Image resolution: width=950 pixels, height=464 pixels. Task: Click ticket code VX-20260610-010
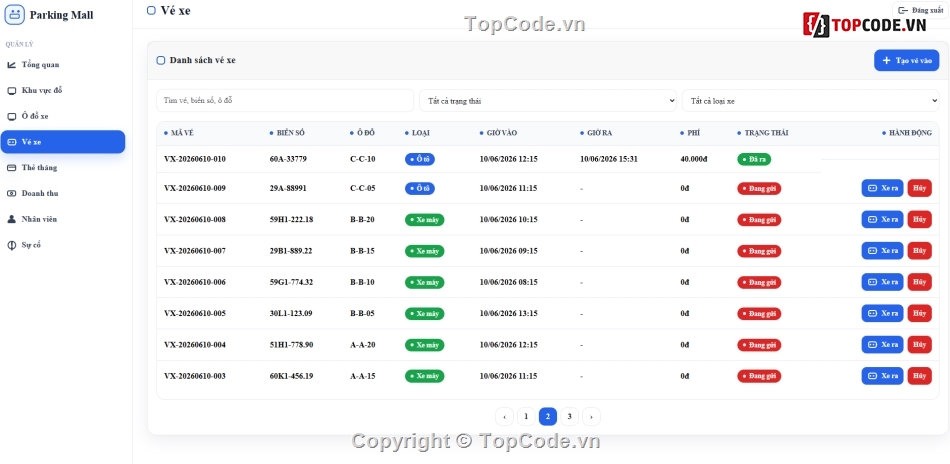point(194,159)
